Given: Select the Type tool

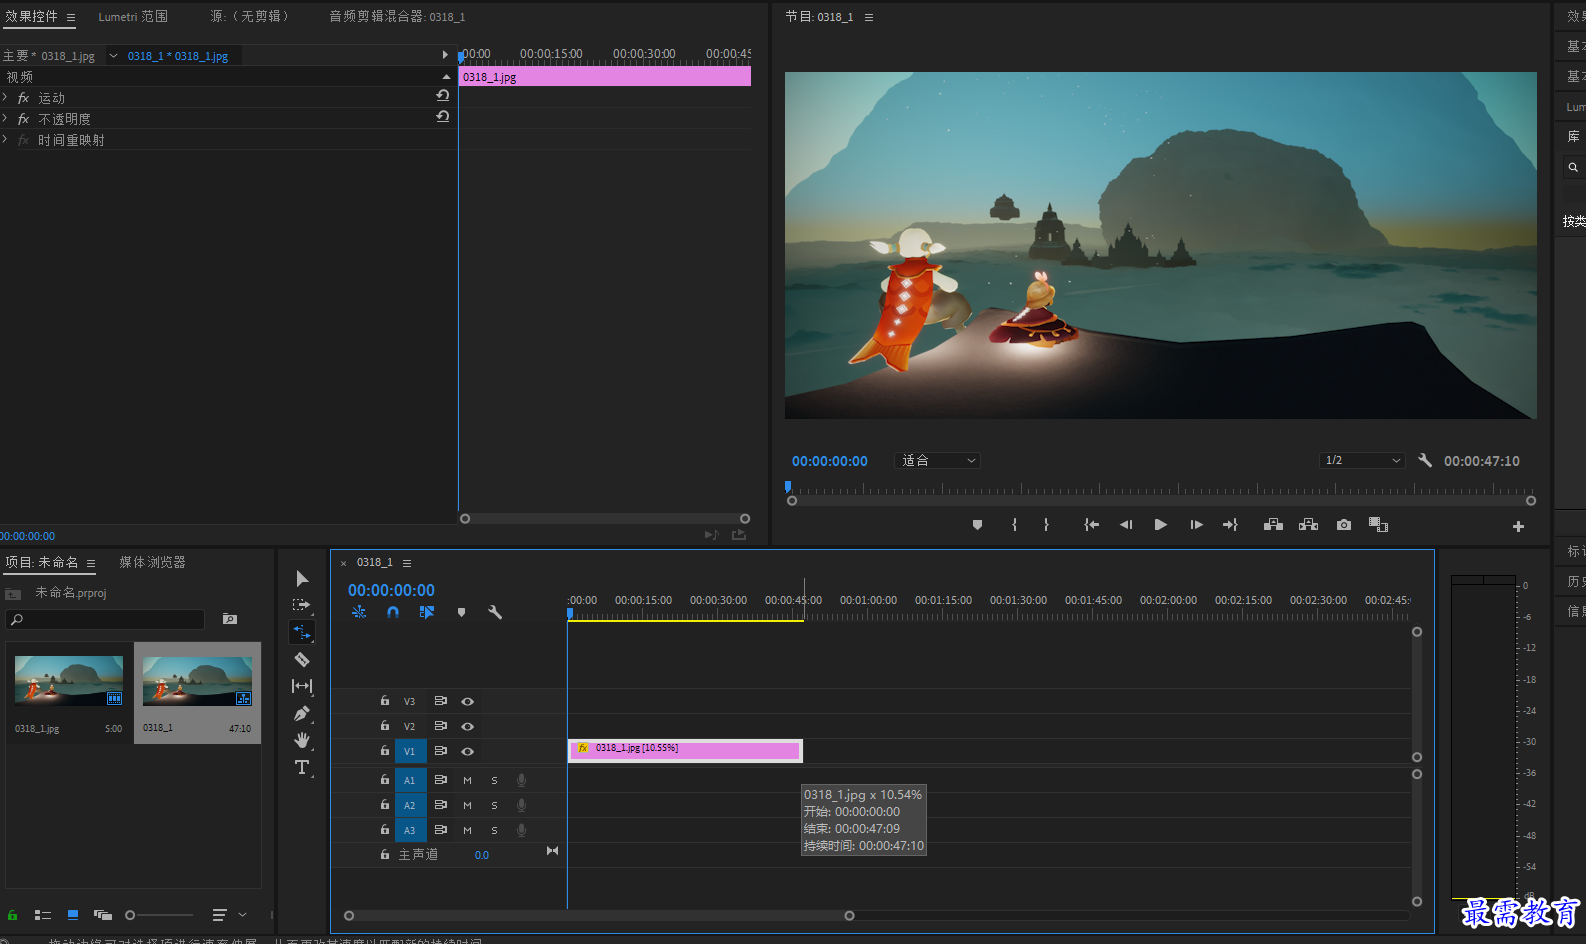Looking at the screenshot, I should [x=302, y=767].
